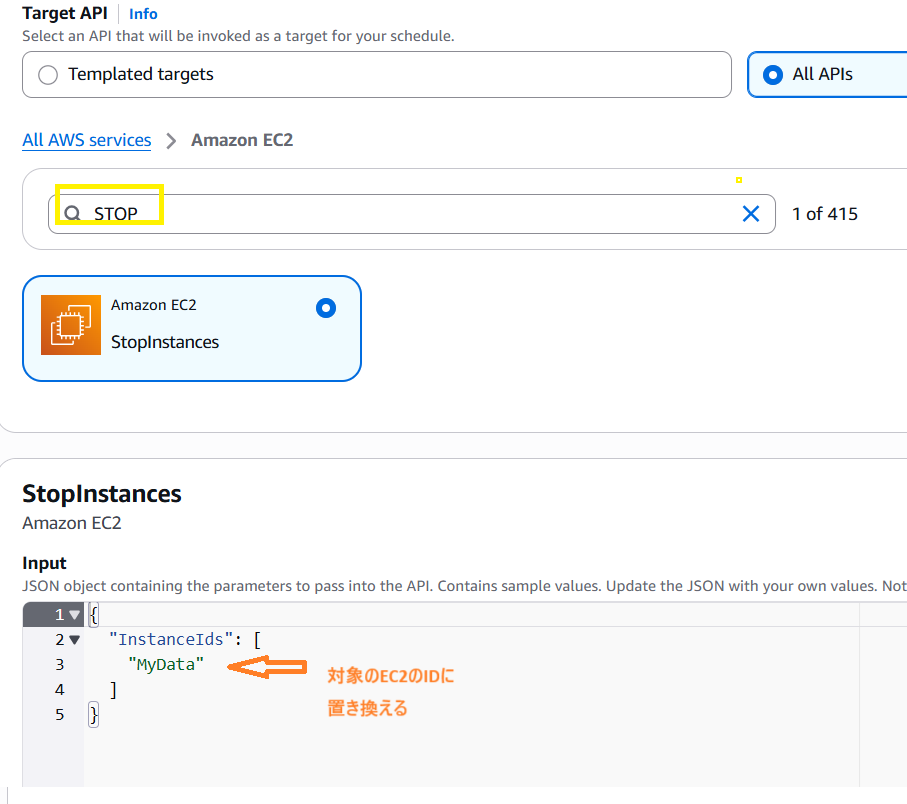The image size is (907, 804).
Task: Collapse line 2 InstanceIds fold arrow
Action: tap(74, 640)
